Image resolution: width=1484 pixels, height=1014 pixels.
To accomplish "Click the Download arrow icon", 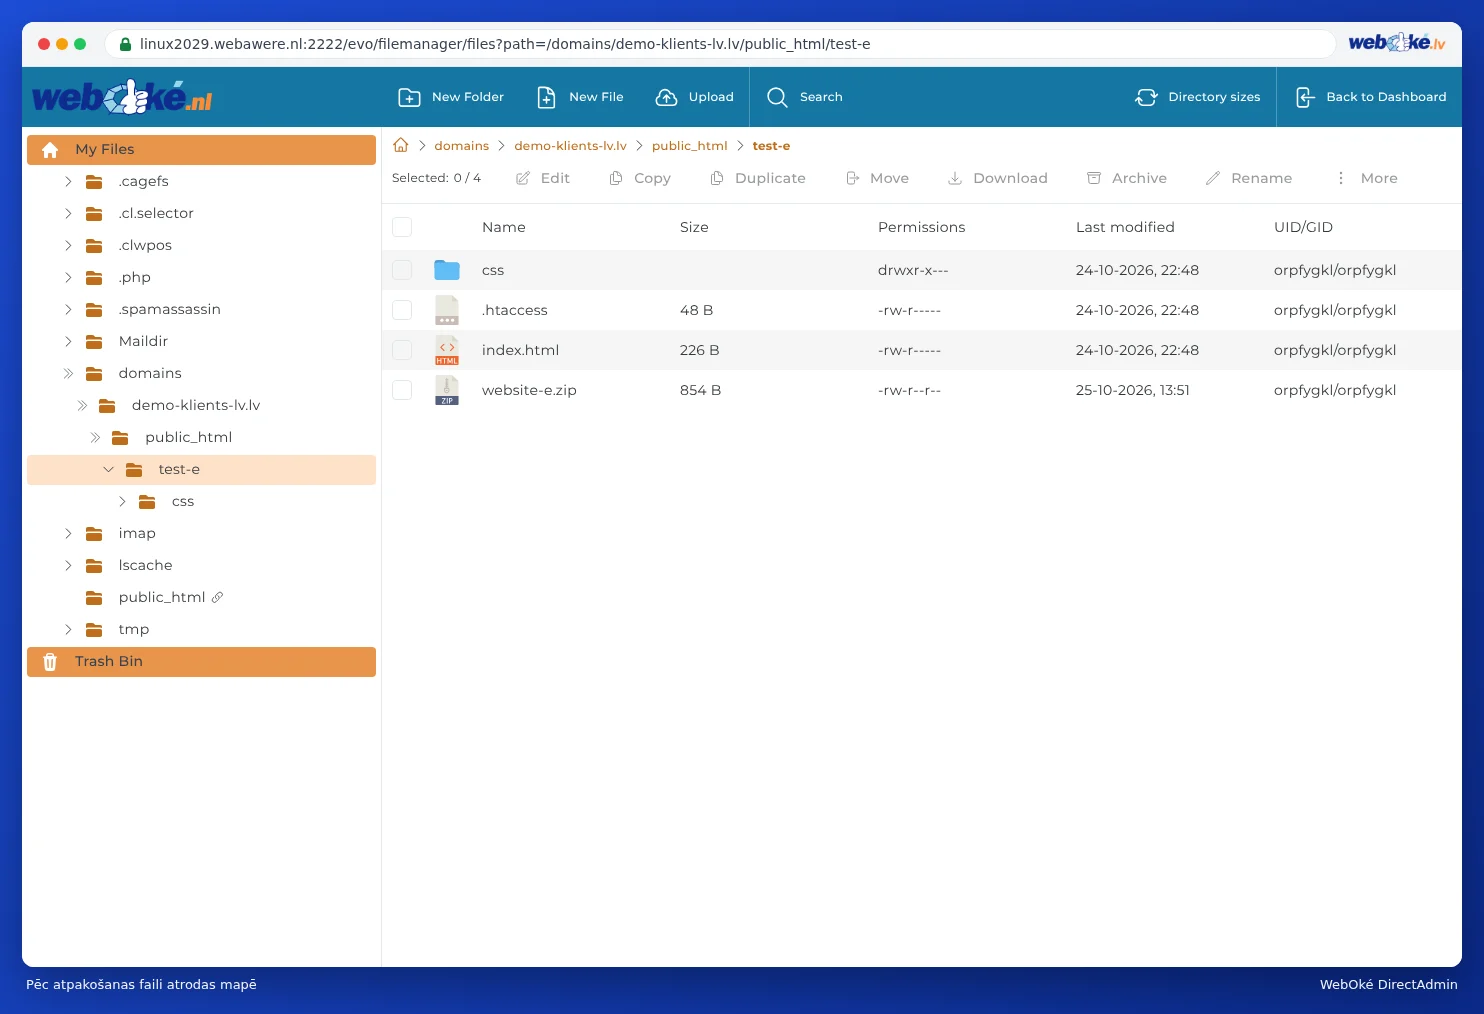I will click(955, 178).
